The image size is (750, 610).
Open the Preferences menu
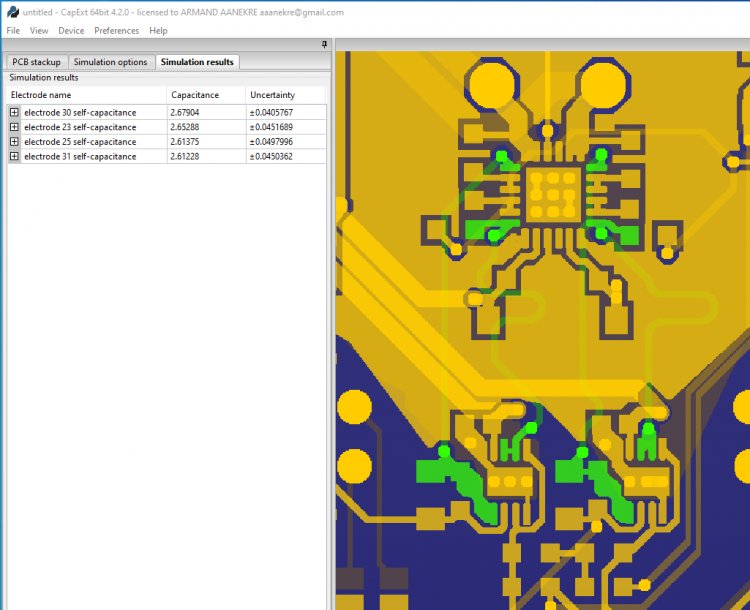tap(116, 31)
